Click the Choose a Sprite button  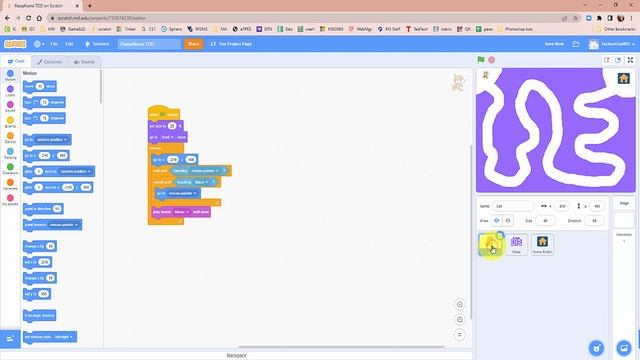(x=597, y=348)
